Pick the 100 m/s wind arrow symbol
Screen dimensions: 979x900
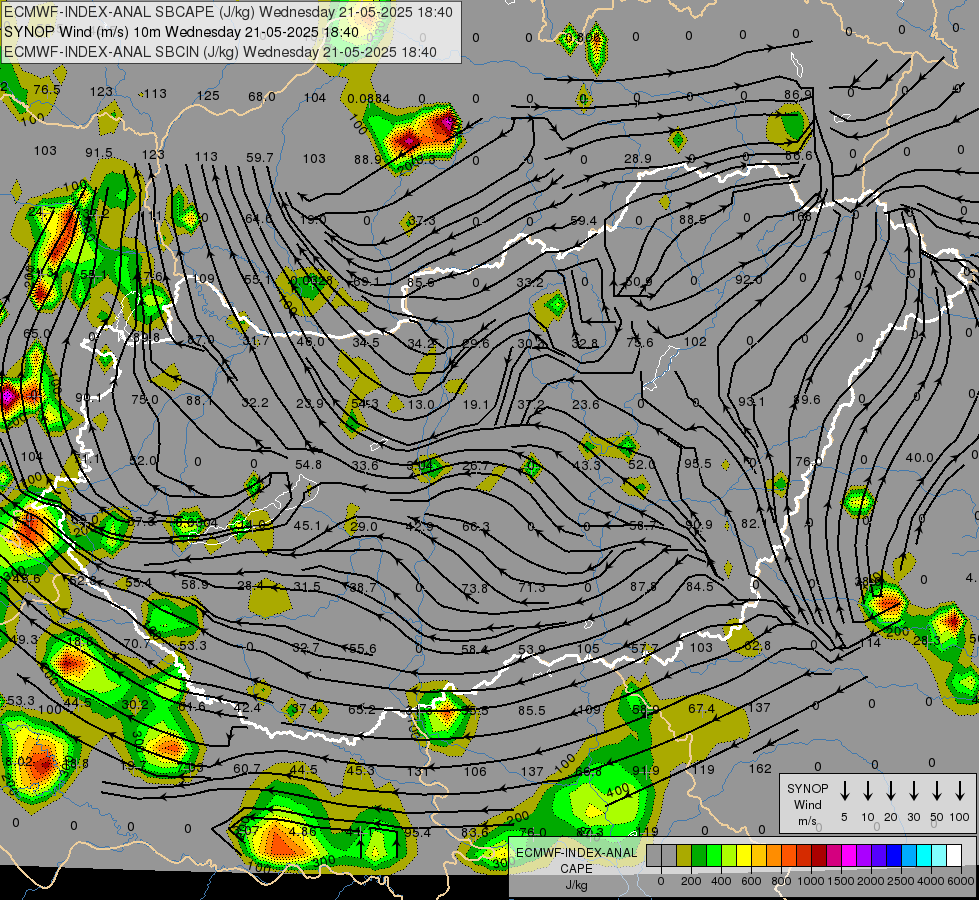(x=960, y=791)
